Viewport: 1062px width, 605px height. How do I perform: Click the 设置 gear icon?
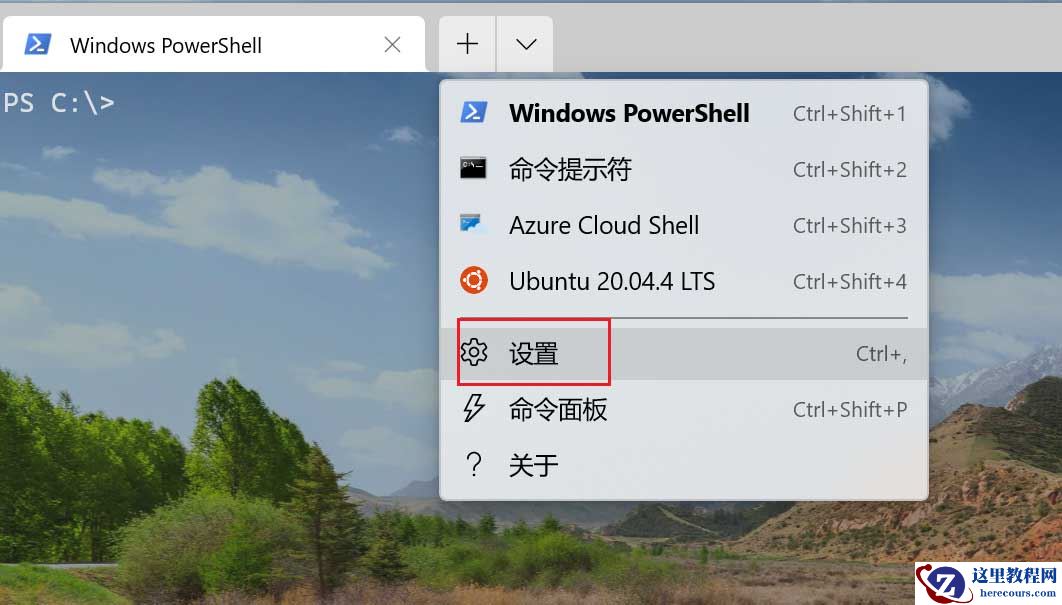[x=473, y=352]
